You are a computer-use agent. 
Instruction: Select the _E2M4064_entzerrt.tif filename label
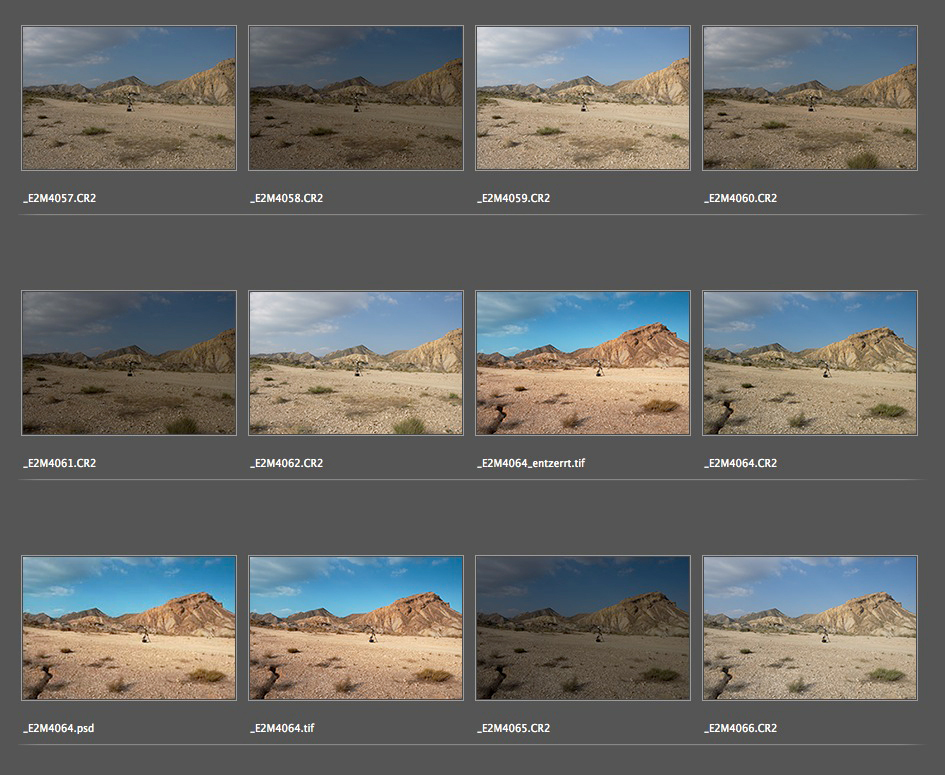pos(531,463)
